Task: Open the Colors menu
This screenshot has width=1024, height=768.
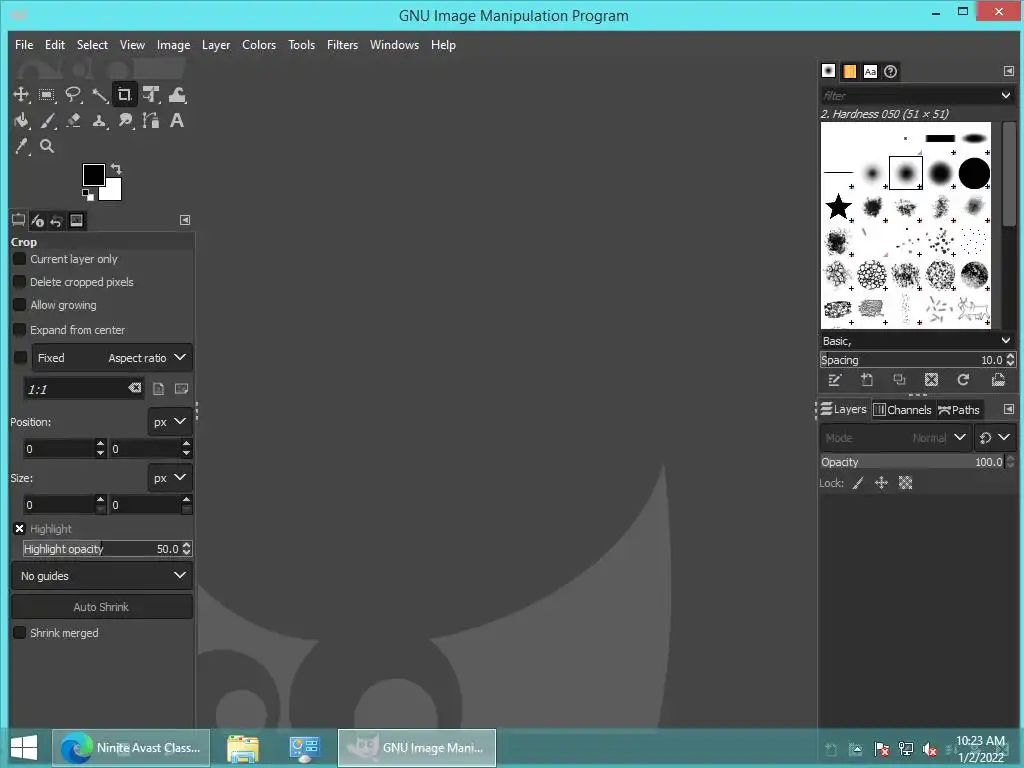Action: point(259,45)
